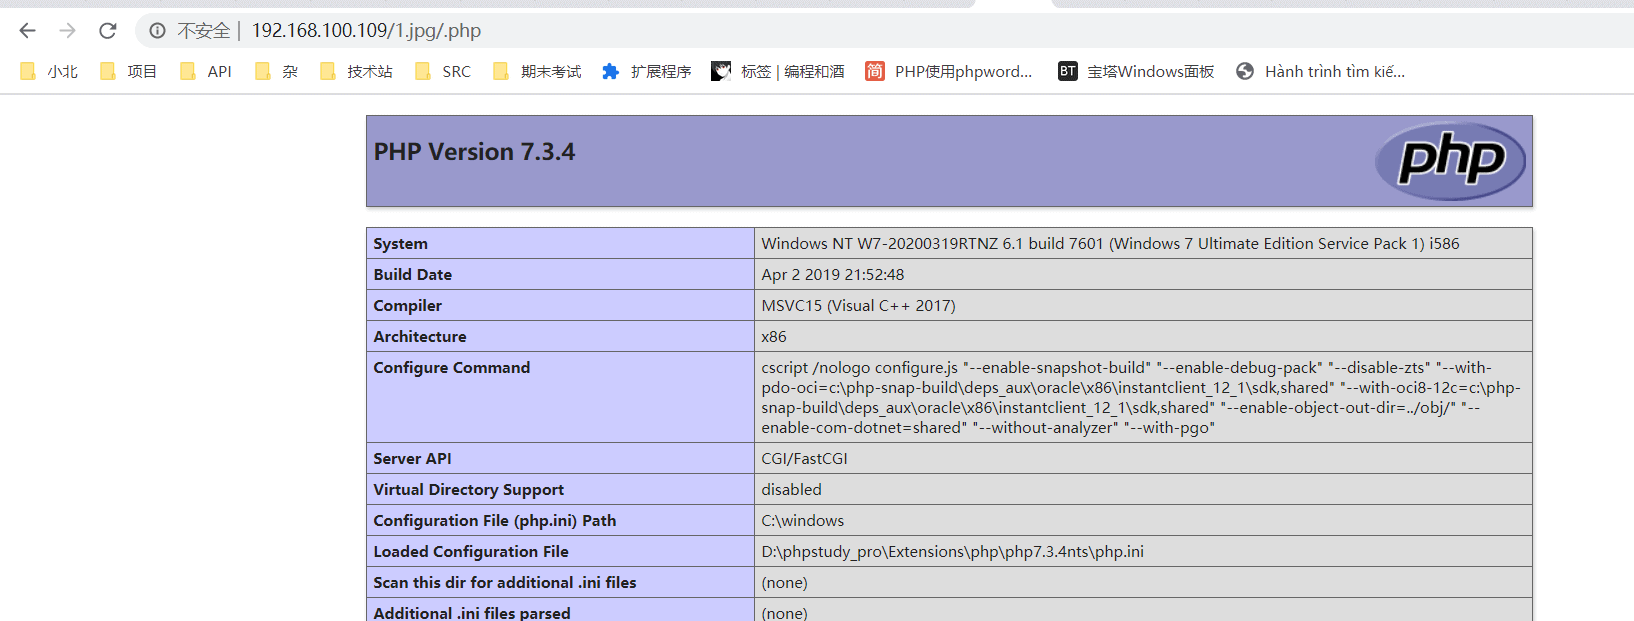Open the 期末考试 bookmark folder
Viewport: 1634px width, 621px height.
[537, 71]
